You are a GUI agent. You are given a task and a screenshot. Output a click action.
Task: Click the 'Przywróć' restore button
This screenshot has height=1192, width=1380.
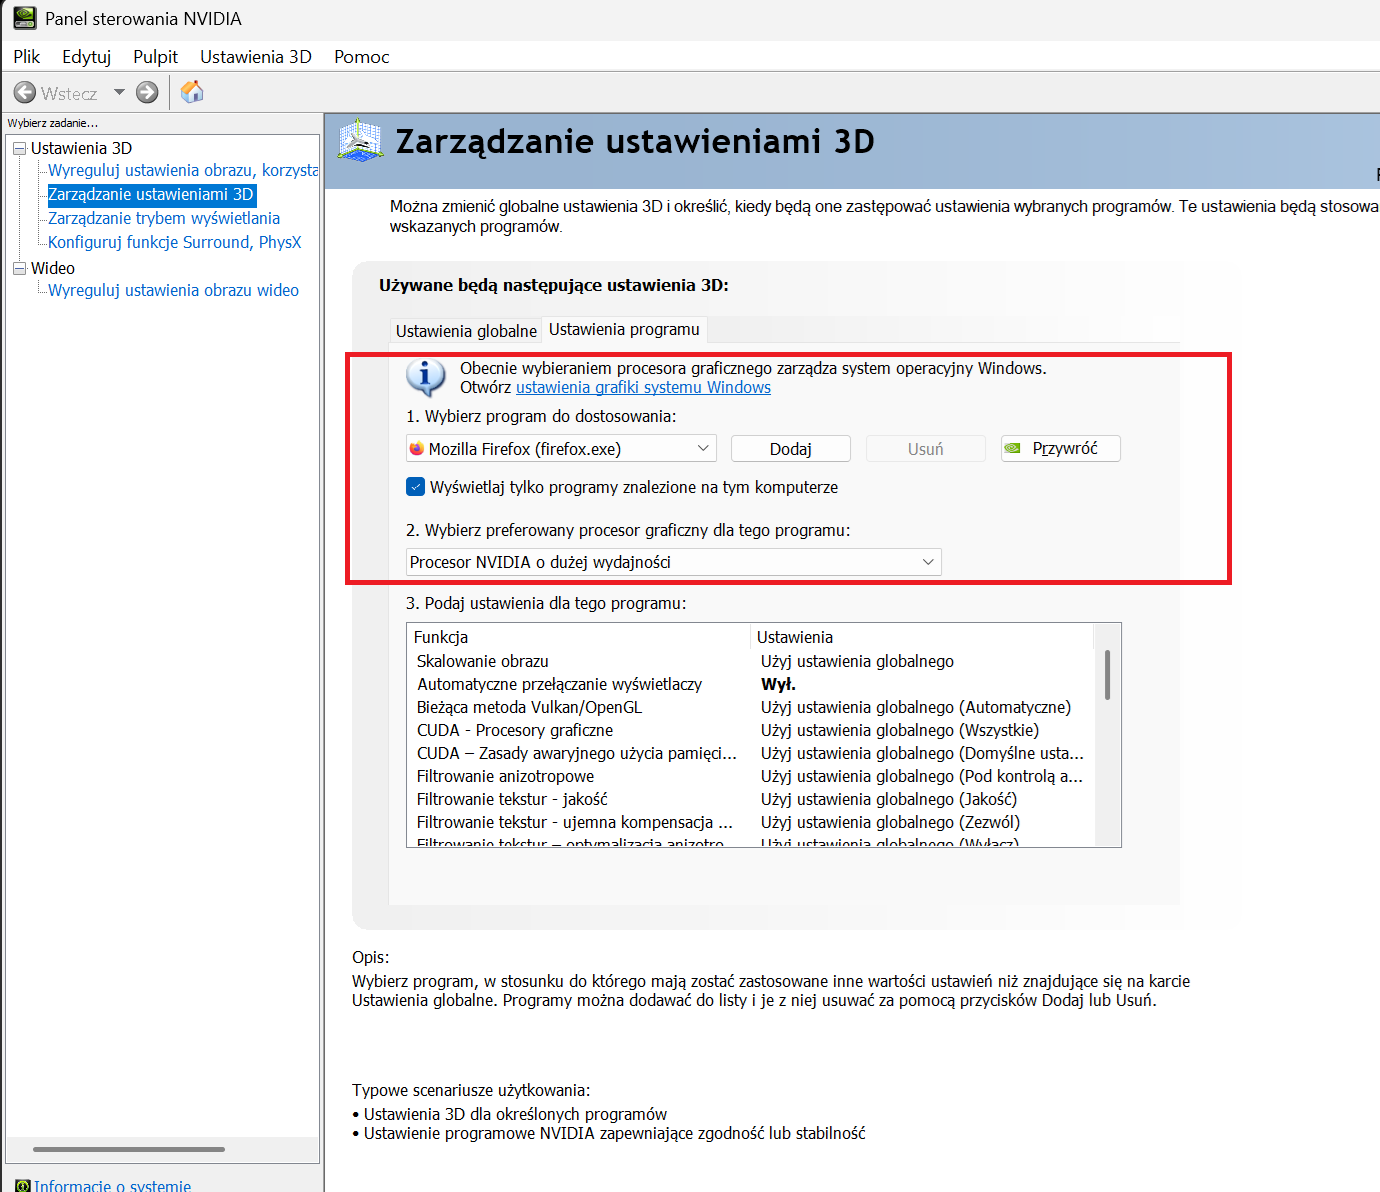click(1061, 449)
